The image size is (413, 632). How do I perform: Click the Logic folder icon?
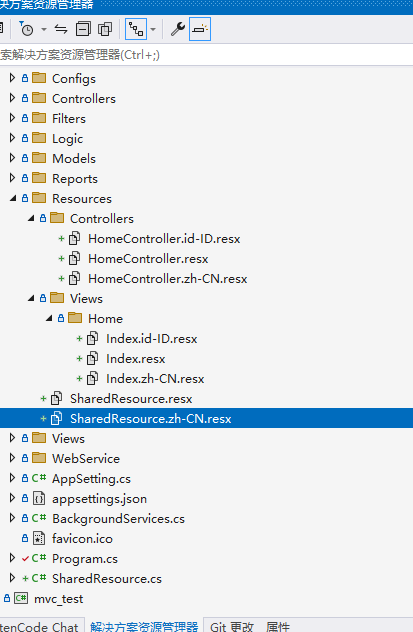tap(39, 138)
